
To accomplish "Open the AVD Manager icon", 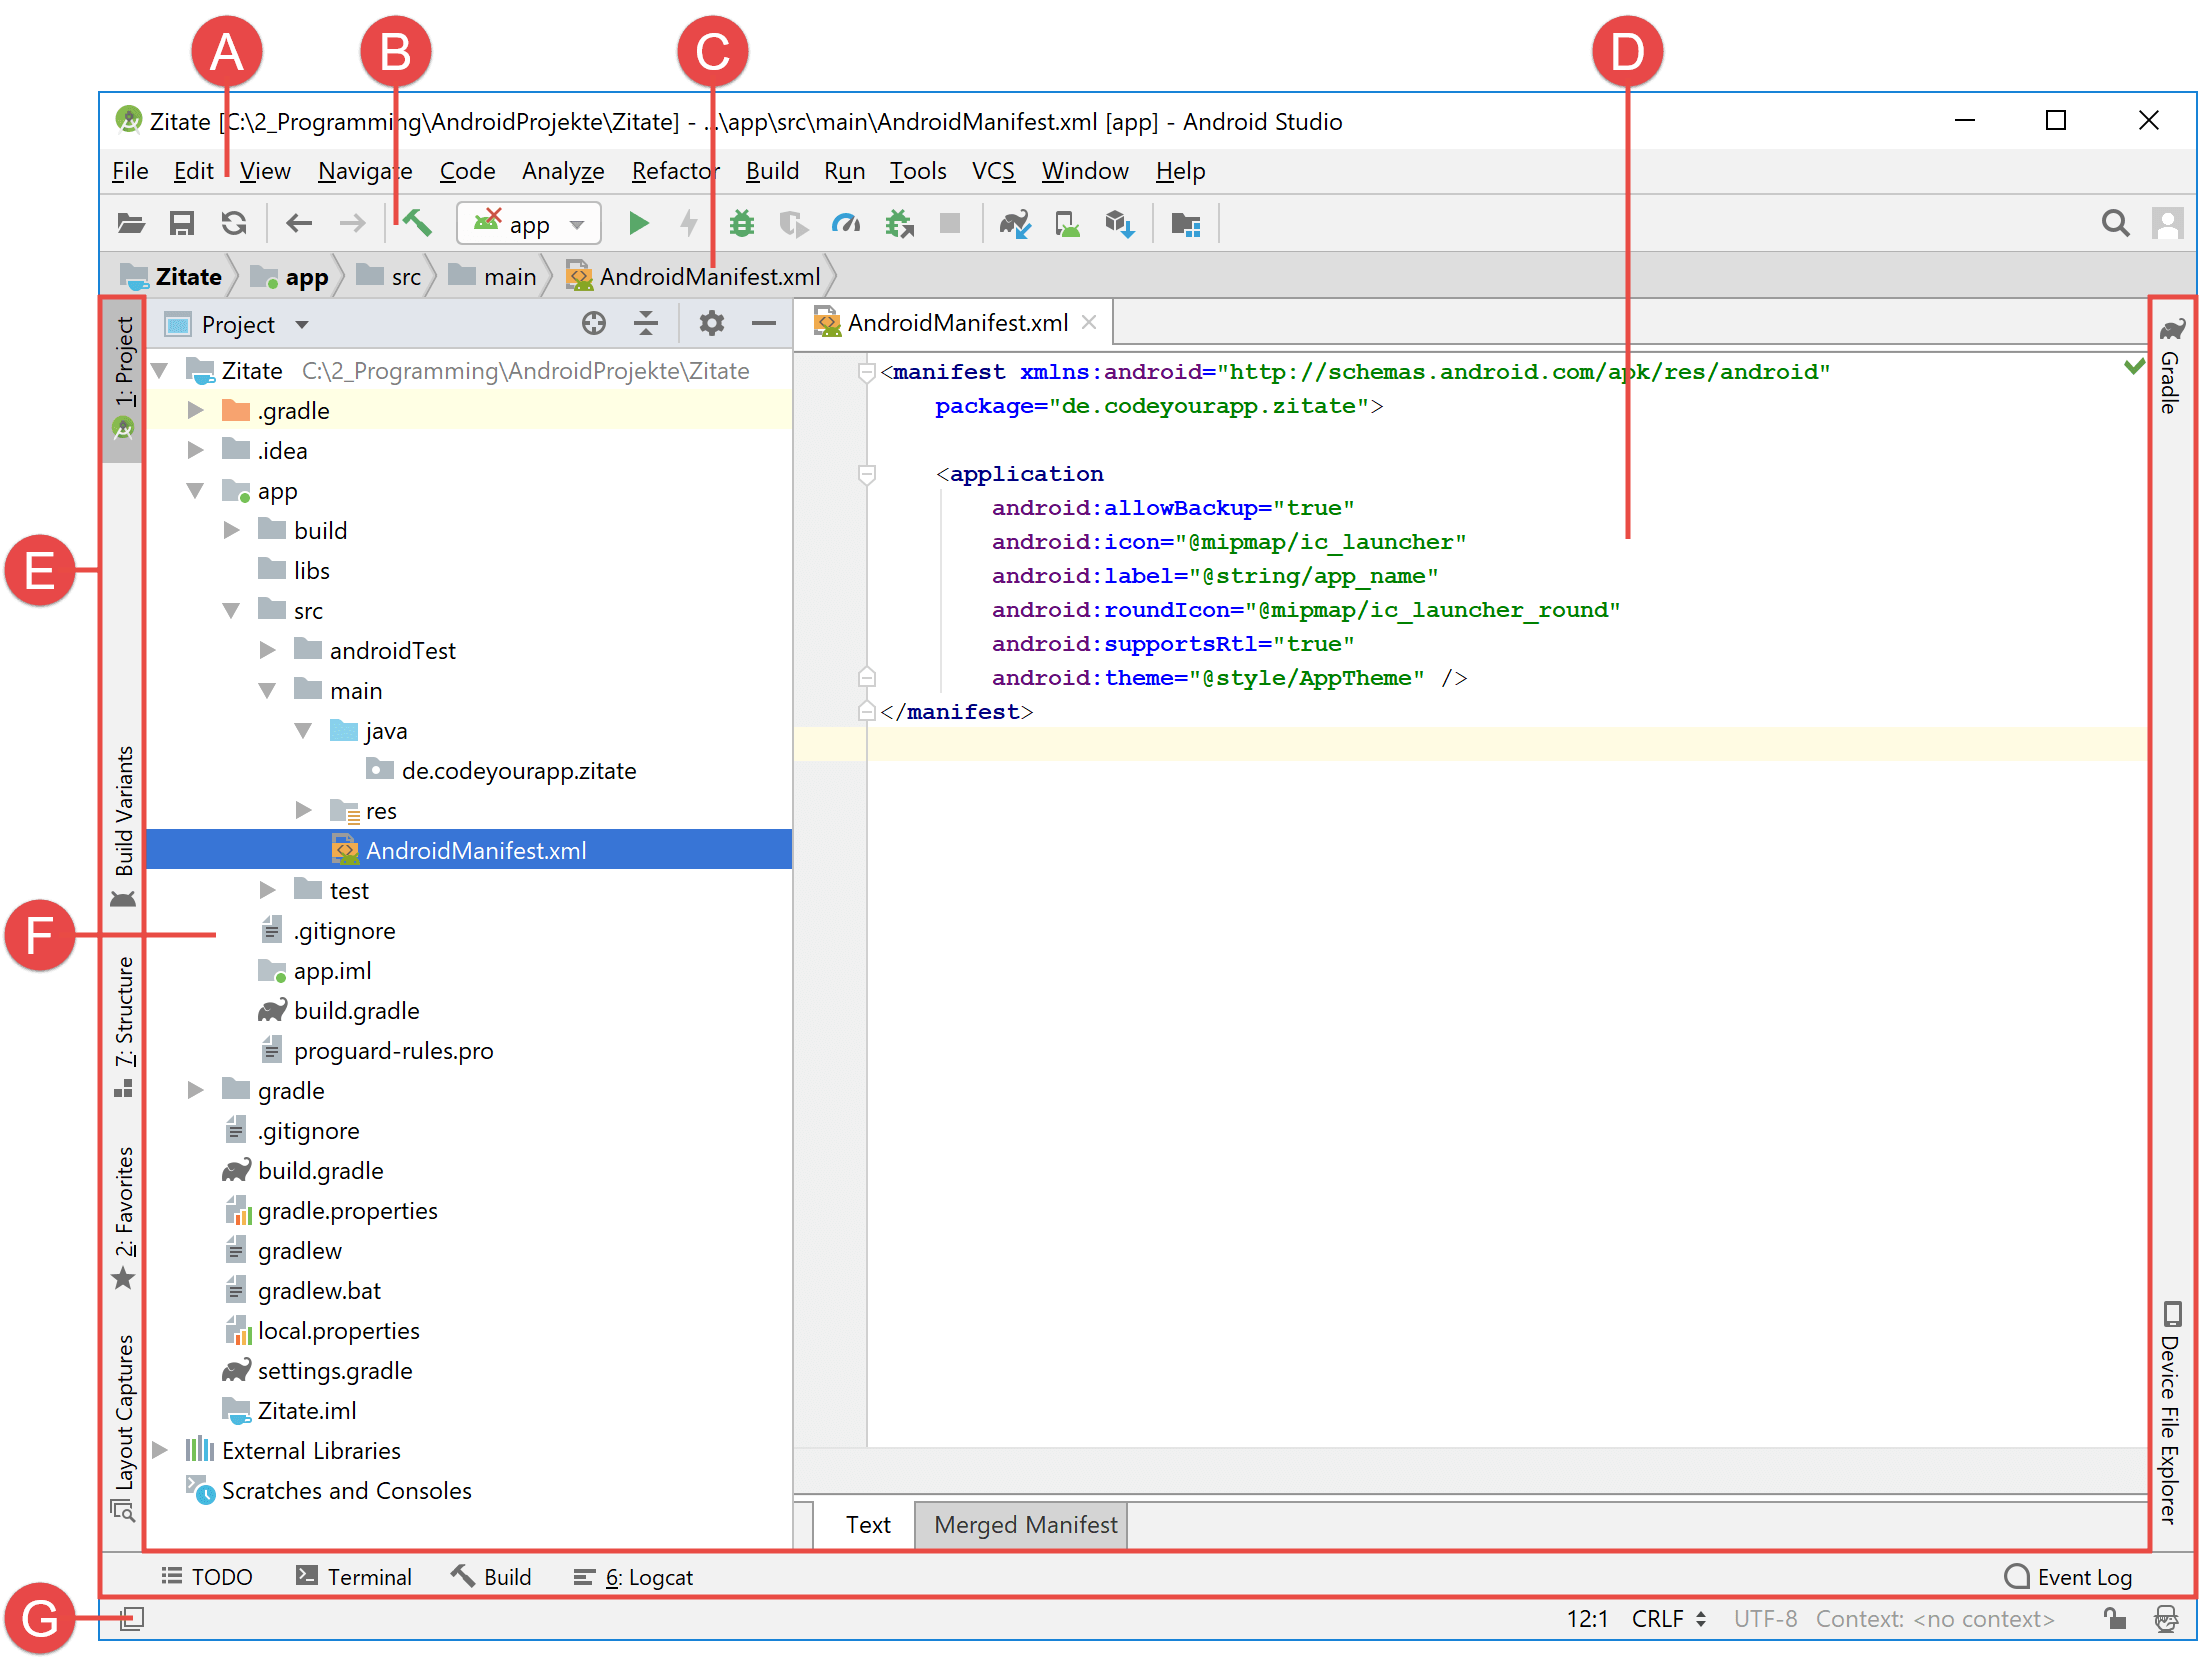I will click(1067, 223).
